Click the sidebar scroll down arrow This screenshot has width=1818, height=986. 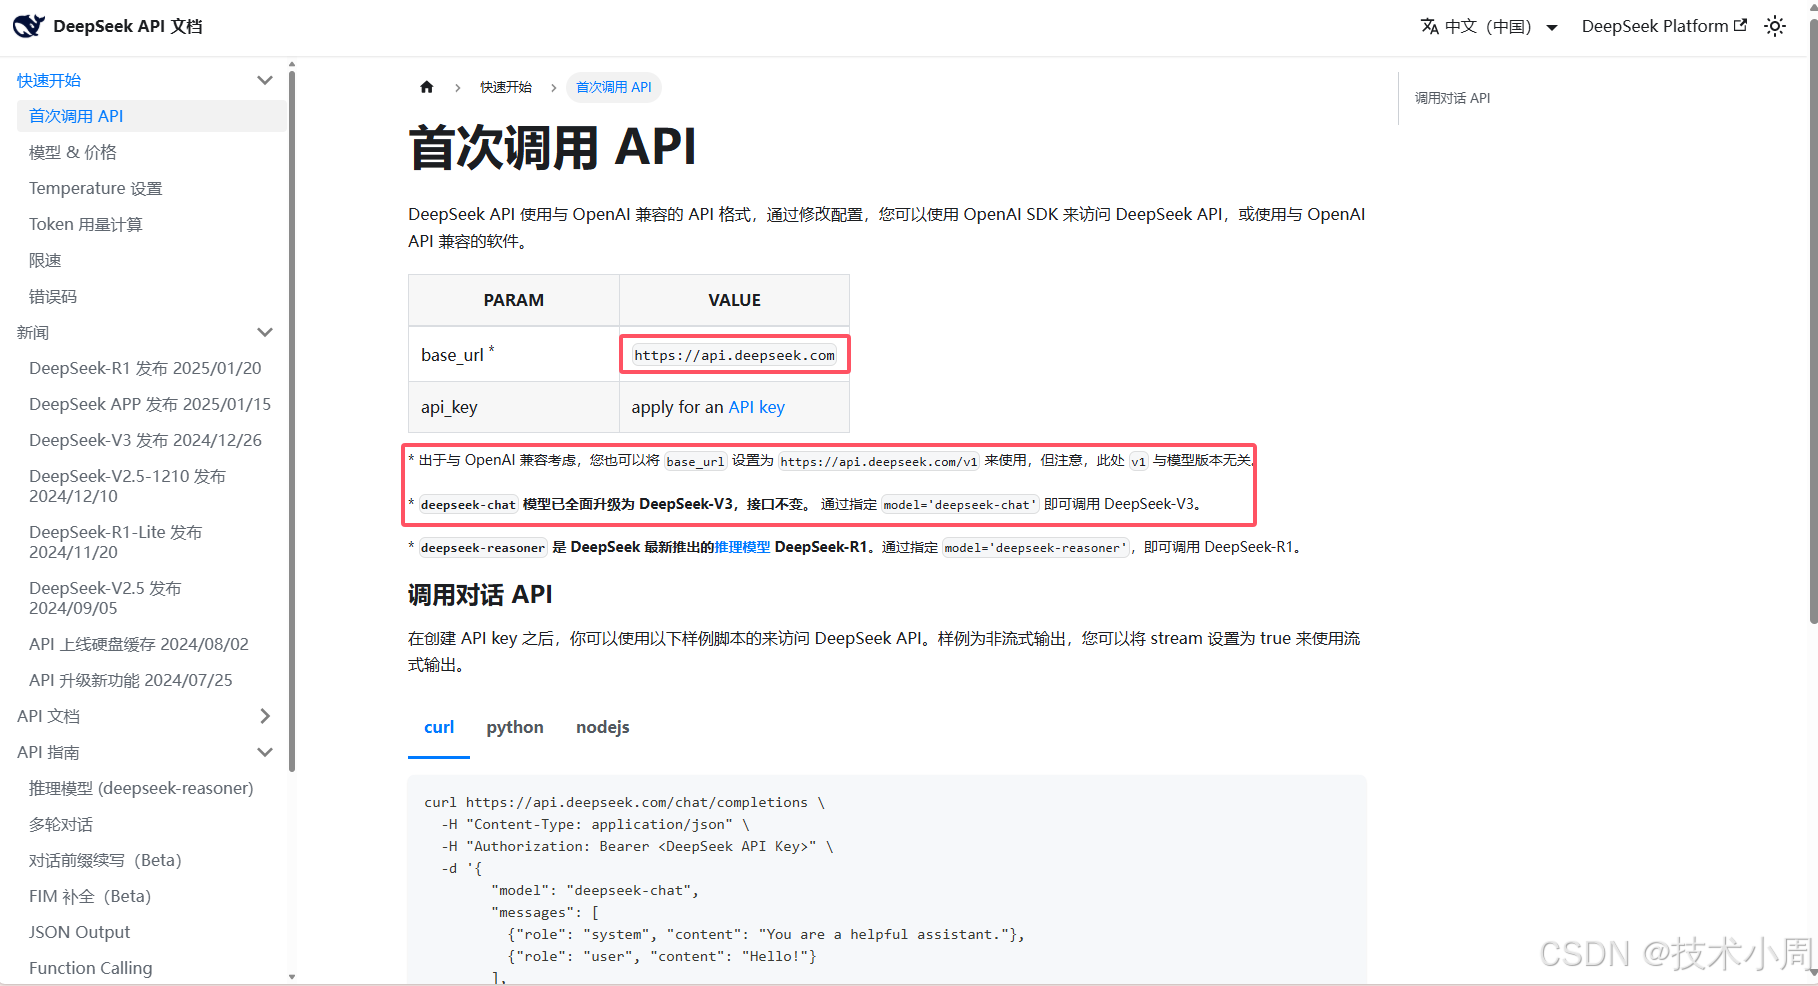(x=292, y=977)
